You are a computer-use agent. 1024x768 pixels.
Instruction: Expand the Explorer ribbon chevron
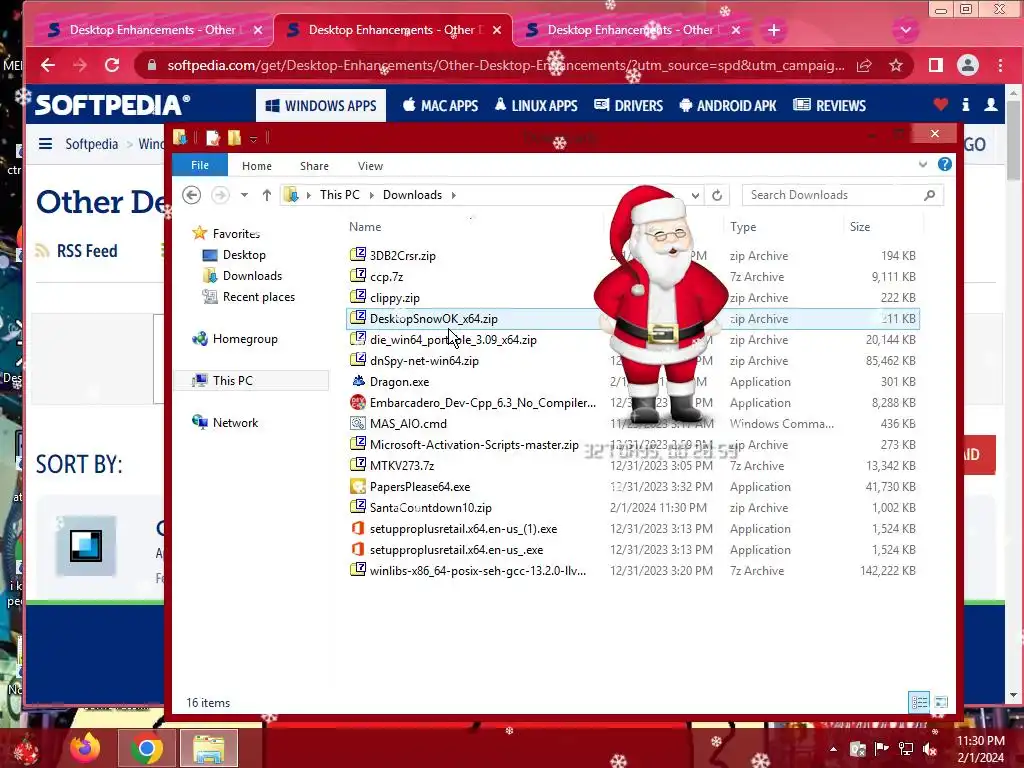pyautogui.click(x=923, y=165)
